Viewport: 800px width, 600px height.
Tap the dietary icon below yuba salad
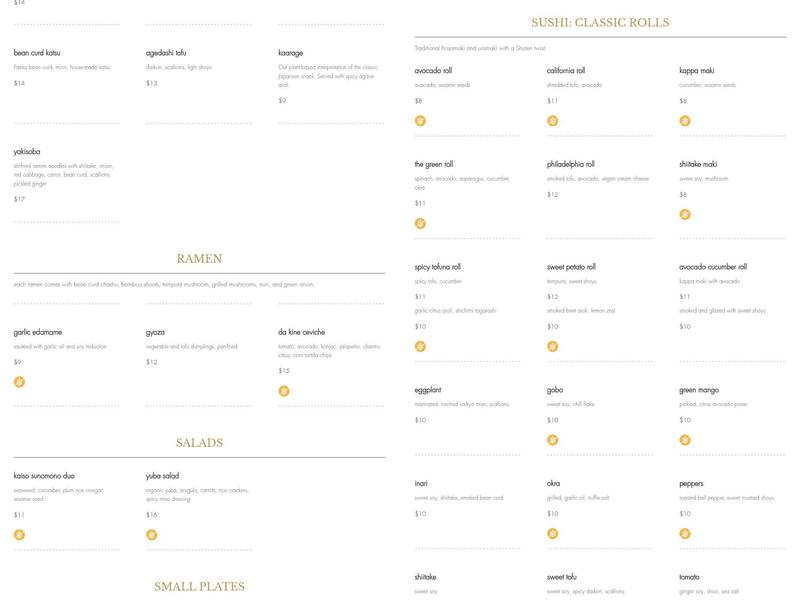point(151,535)
